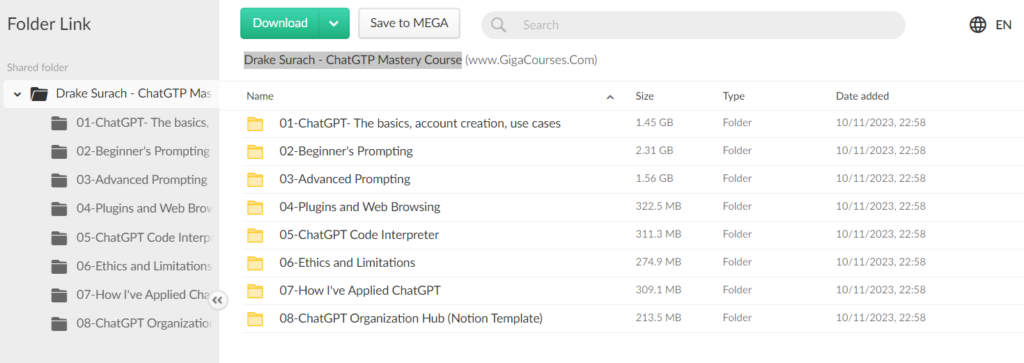Open the 01-ChatGPT- The basics, account creation, use cases row

633,123
